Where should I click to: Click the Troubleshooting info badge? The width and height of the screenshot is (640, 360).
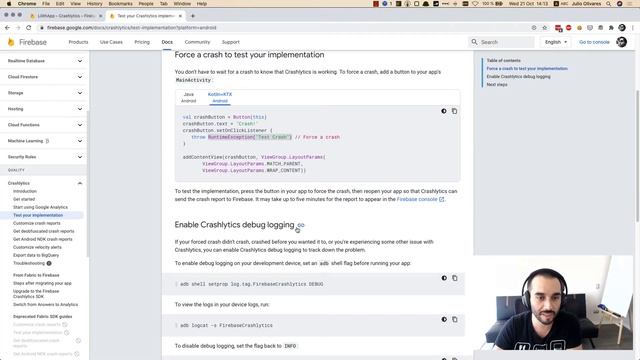click(x=49, y=263)
